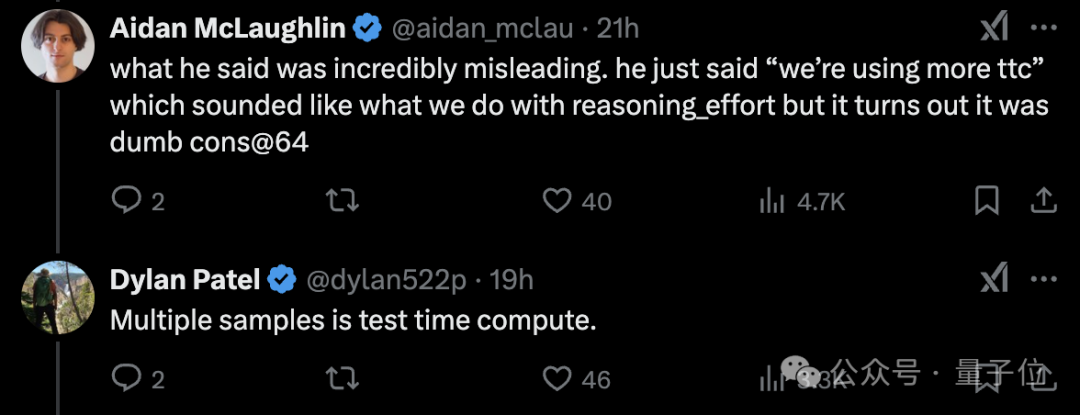The image size is (1080, 415).
Task: Click Grok icon on Aidan's tweet
Action: tap(995, 28)
